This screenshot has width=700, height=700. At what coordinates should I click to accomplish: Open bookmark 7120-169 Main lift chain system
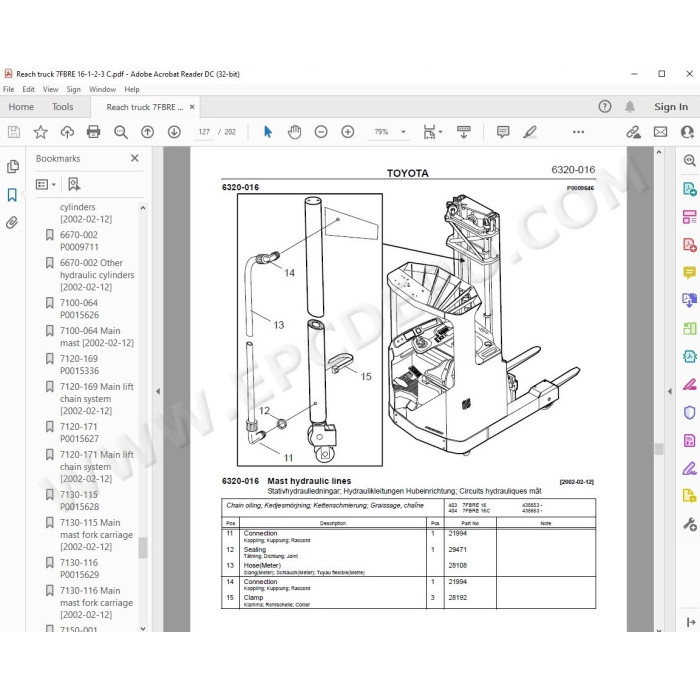click(x=96, y=398)
